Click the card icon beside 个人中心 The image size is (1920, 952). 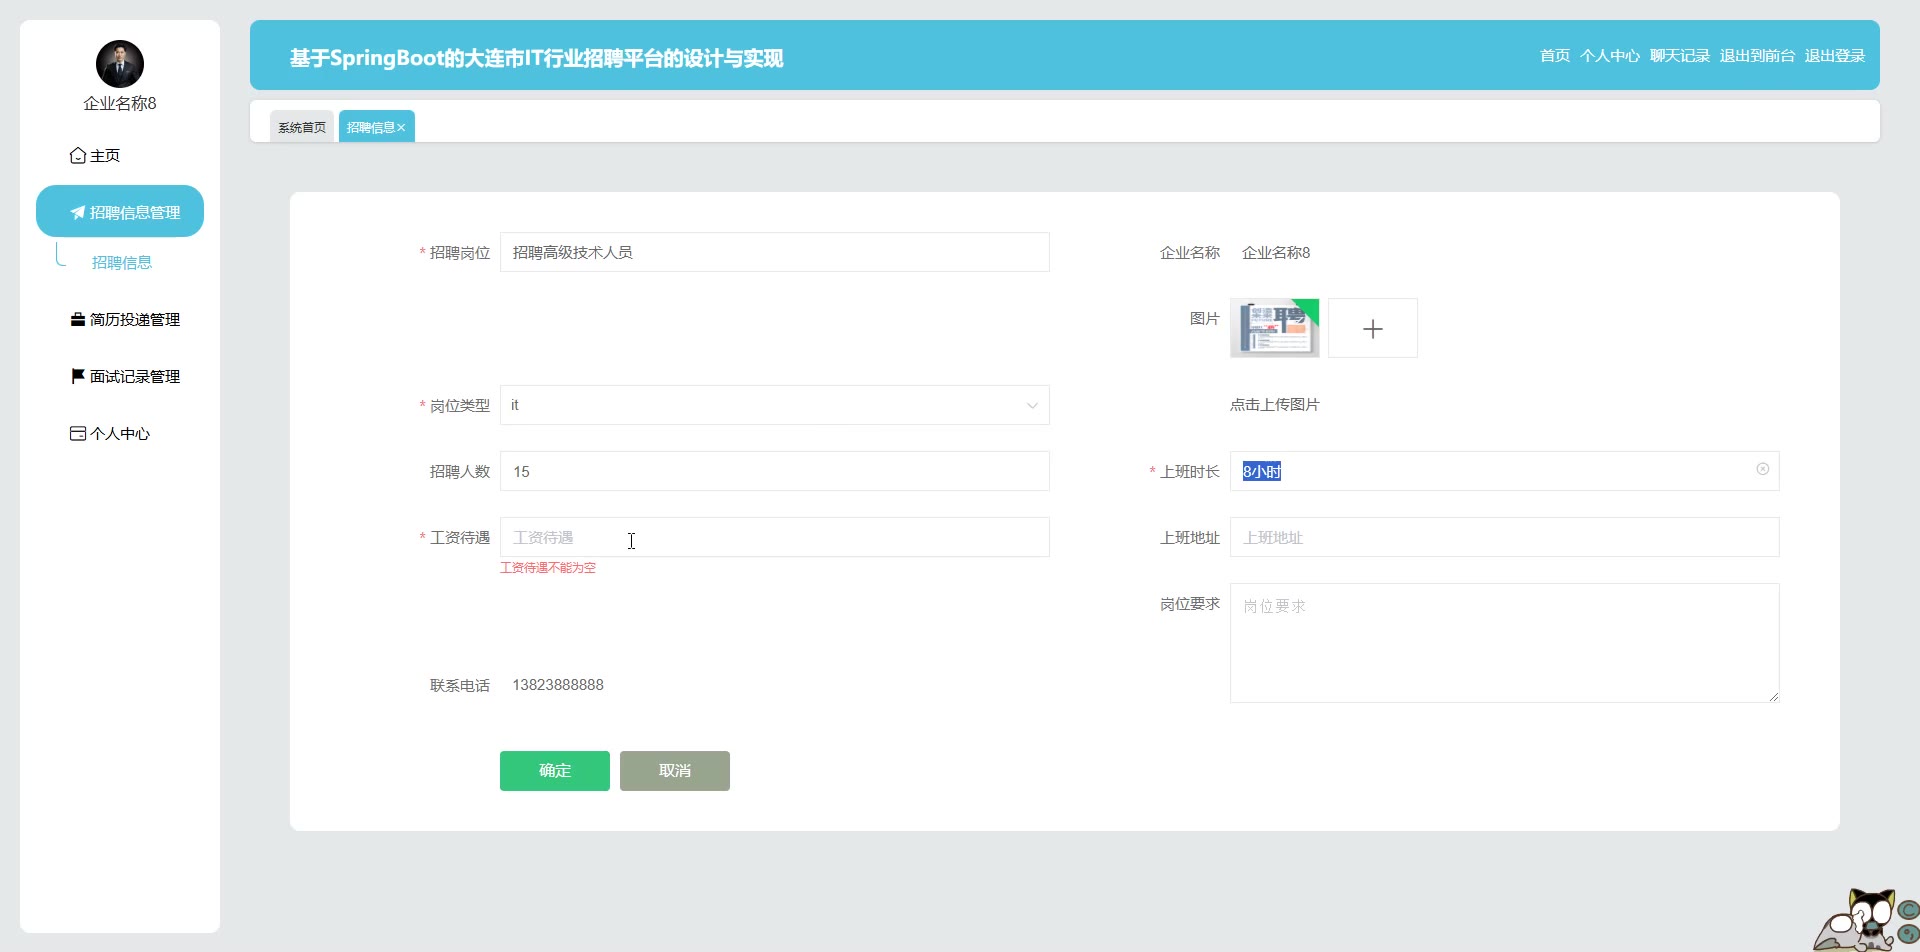(77, 433)
